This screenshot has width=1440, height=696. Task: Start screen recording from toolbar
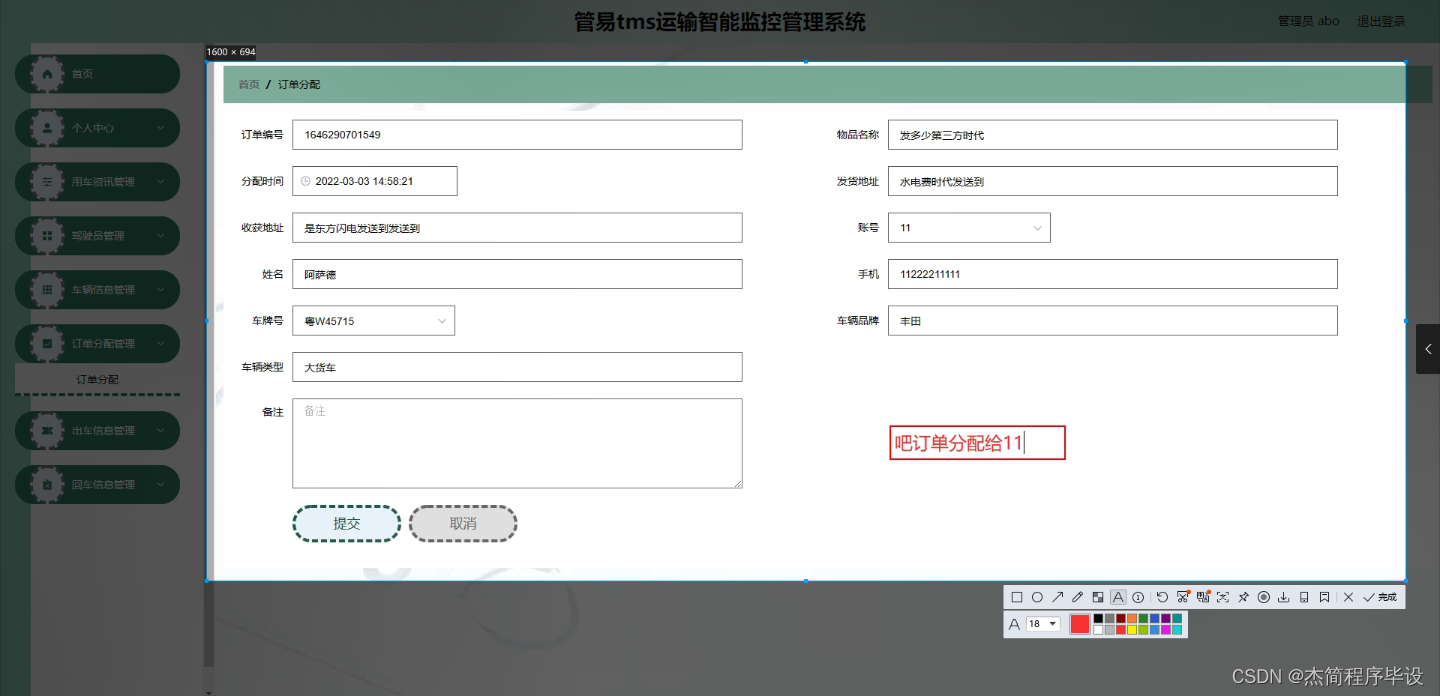pyautogui.click(x=1263, y=597)
